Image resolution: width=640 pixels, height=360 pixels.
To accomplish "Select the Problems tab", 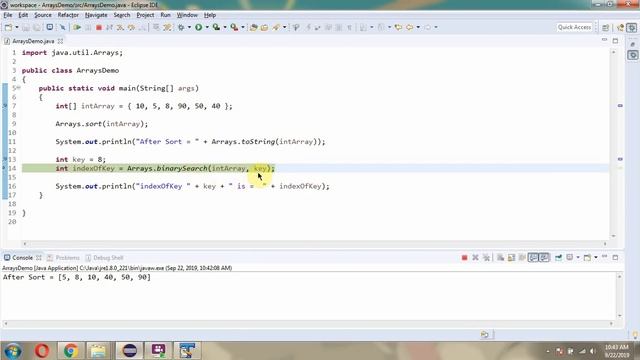I will 67,258.
